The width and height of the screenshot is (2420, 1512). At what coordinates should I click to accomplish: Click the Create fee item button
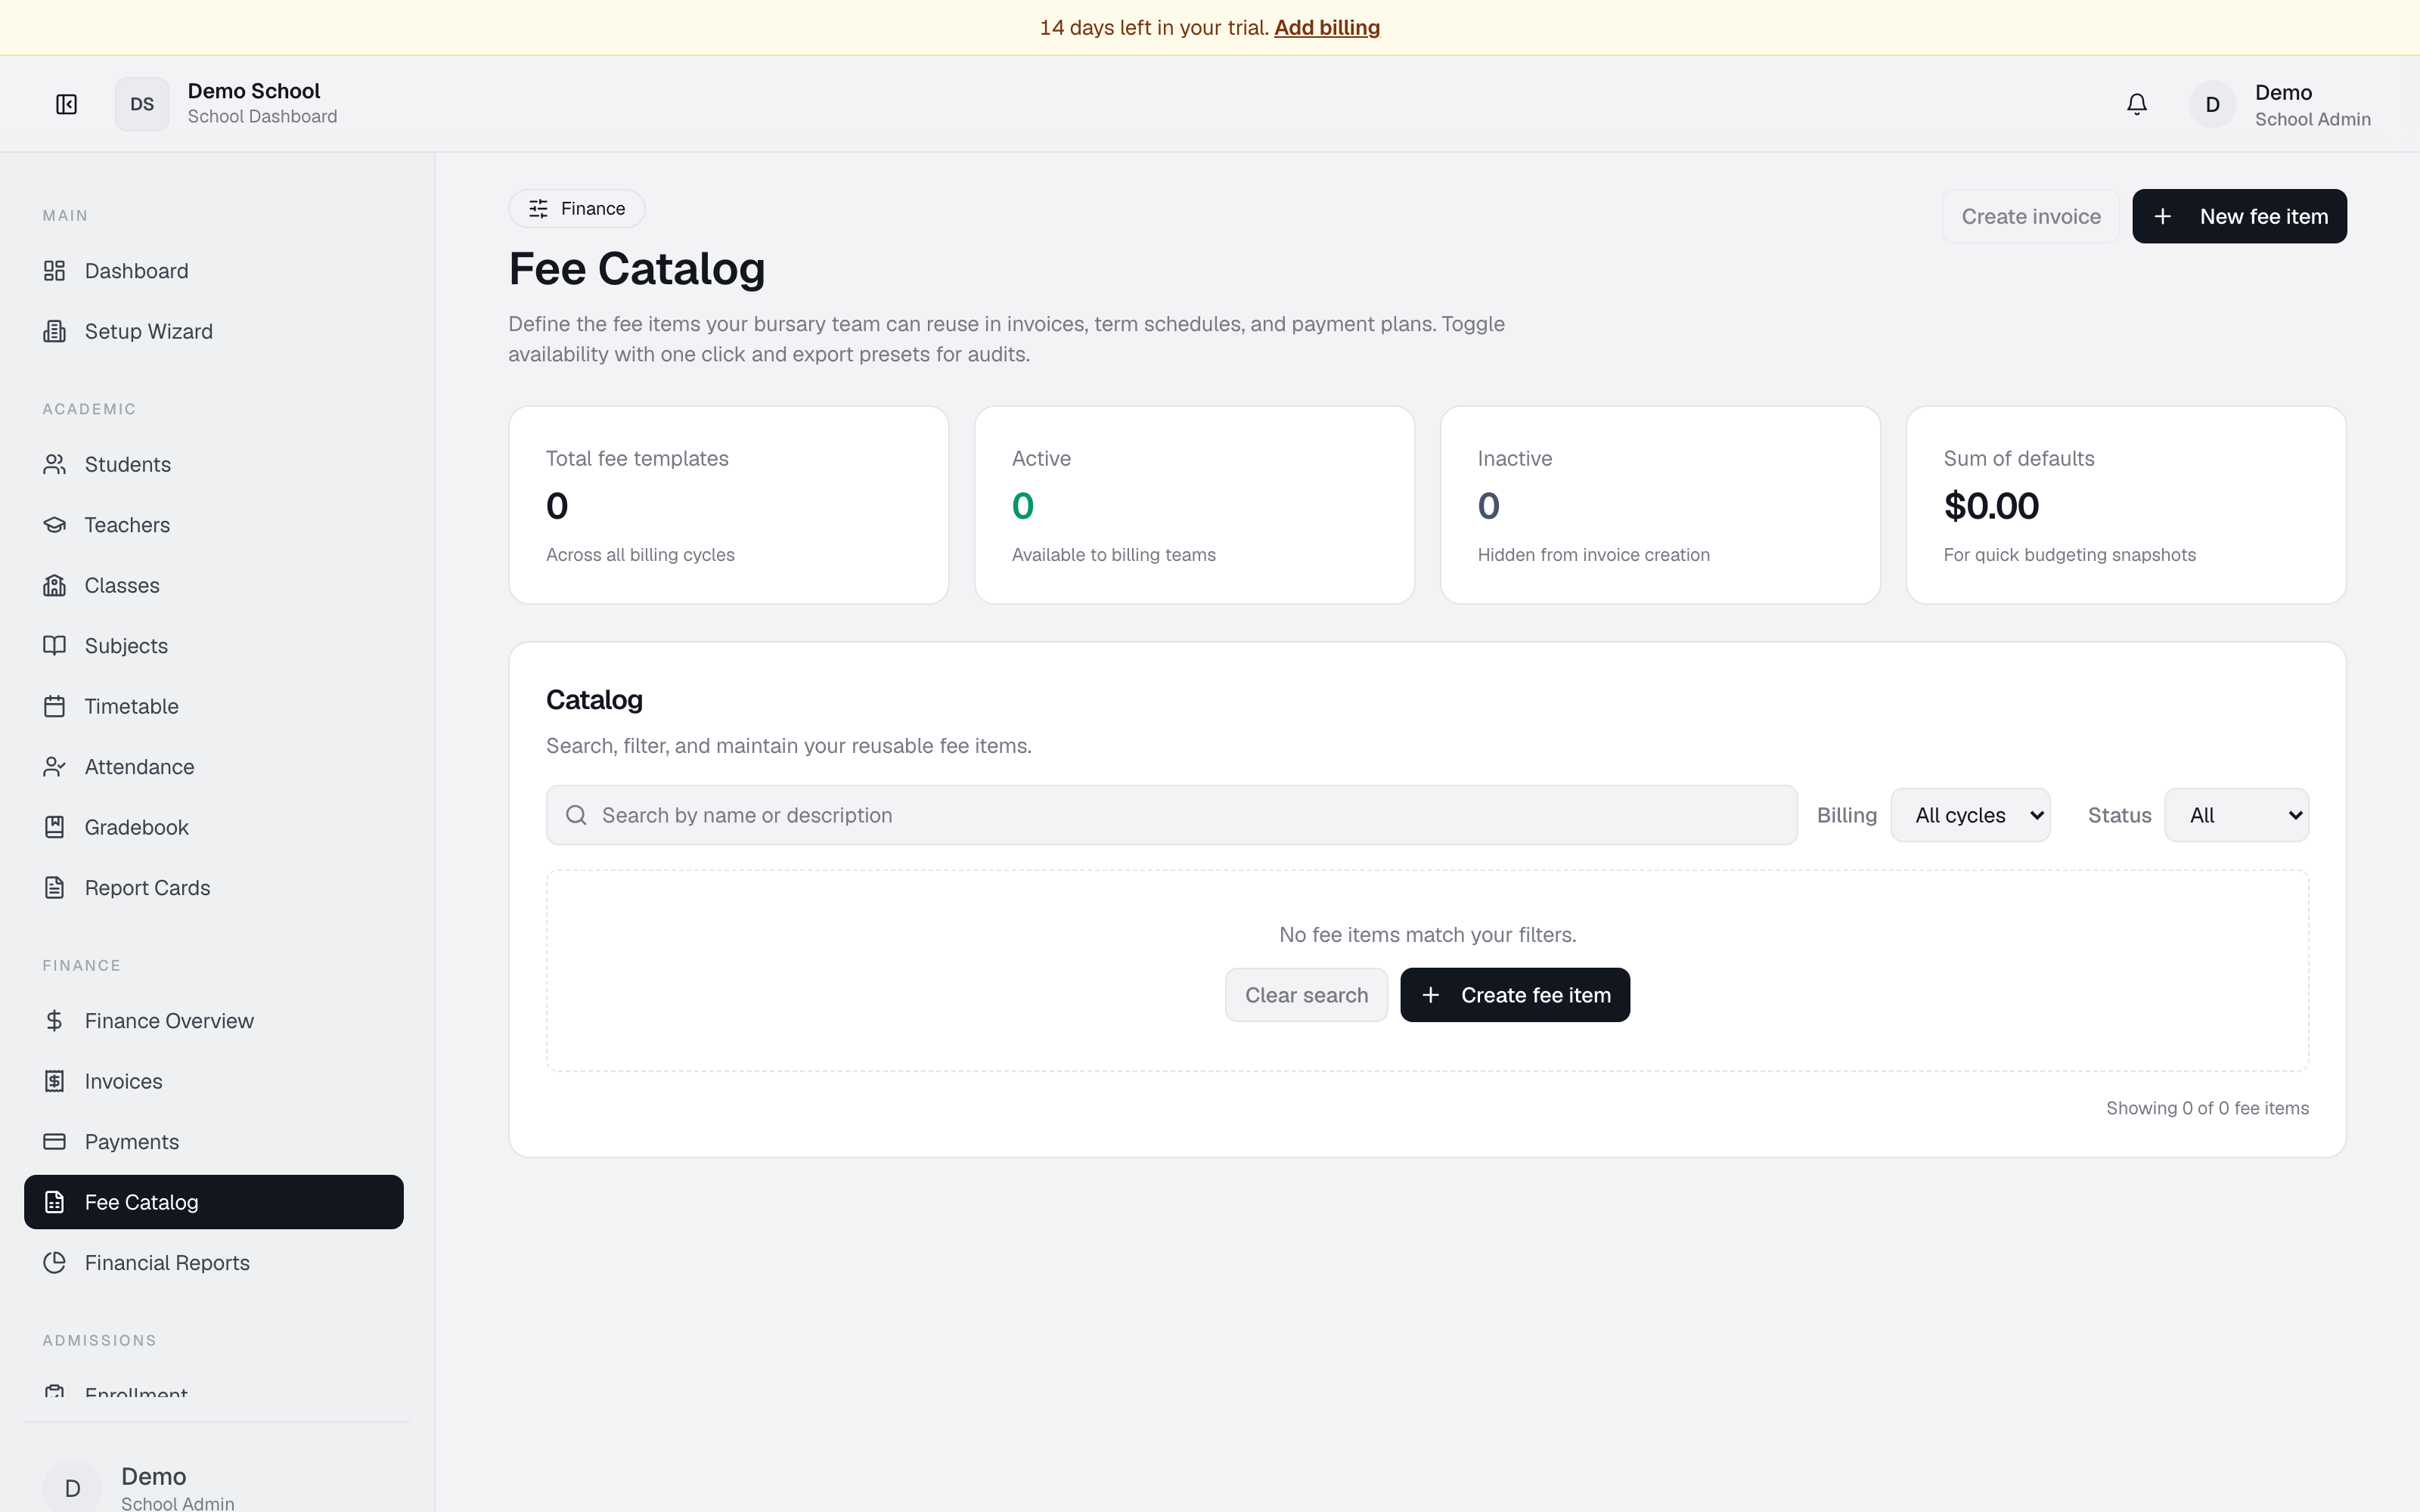point(1515,995)
